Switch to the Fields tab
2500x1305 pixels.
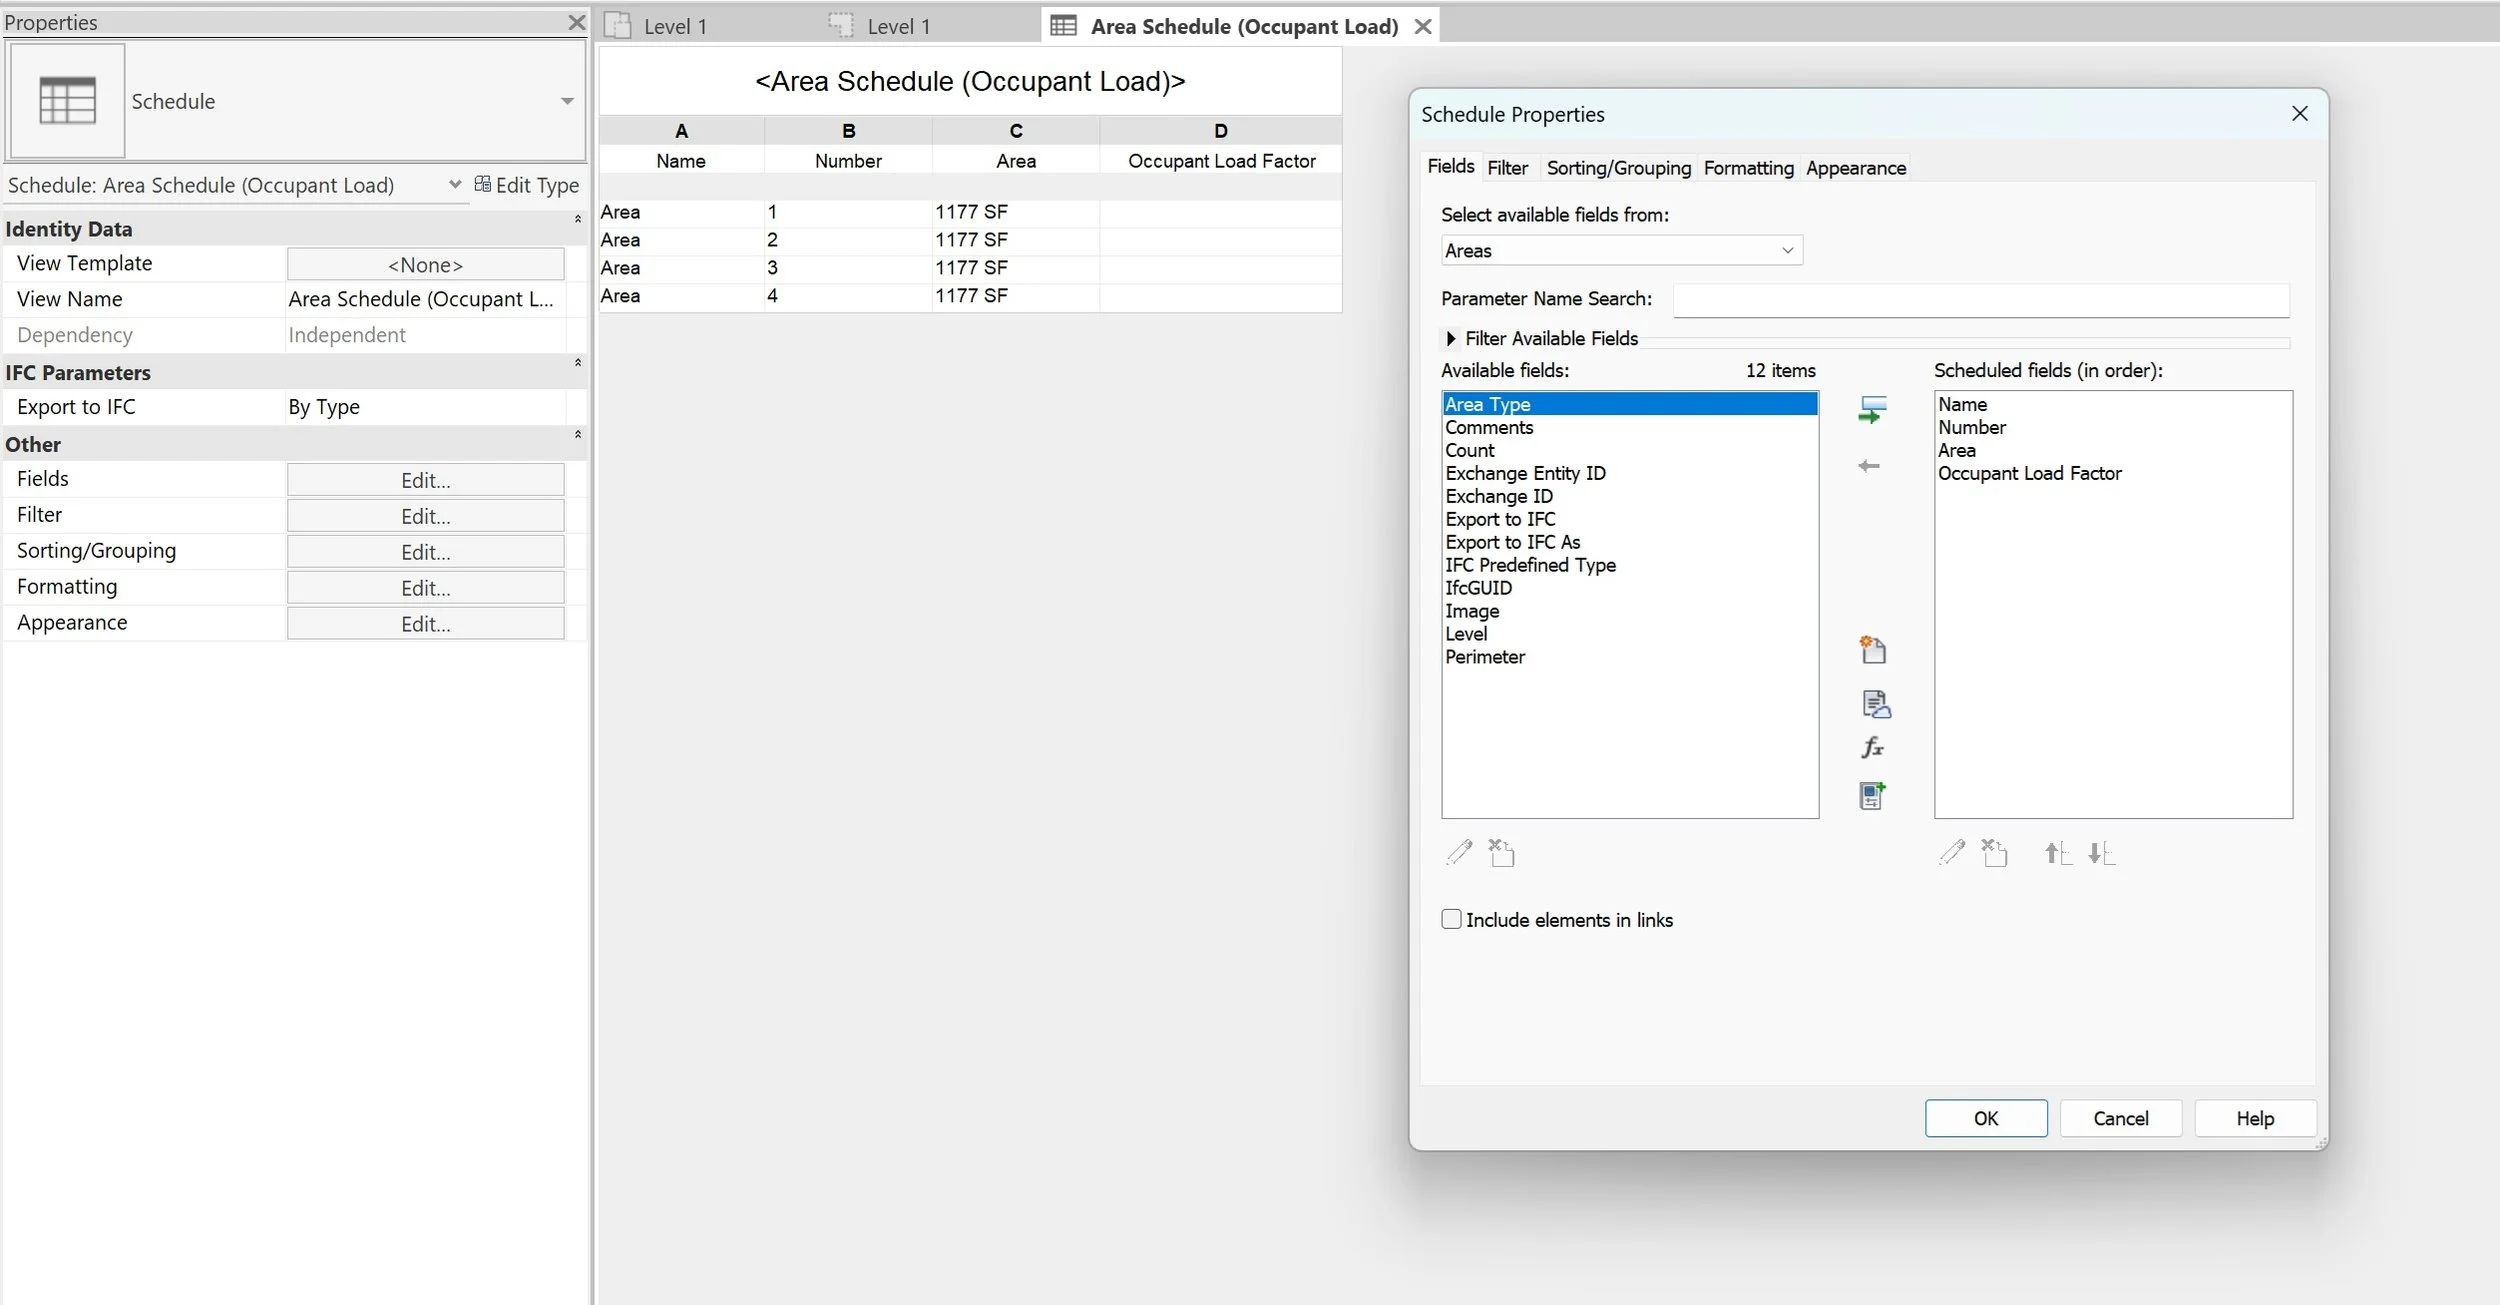pyautogui.click(x=1450, y=166)
